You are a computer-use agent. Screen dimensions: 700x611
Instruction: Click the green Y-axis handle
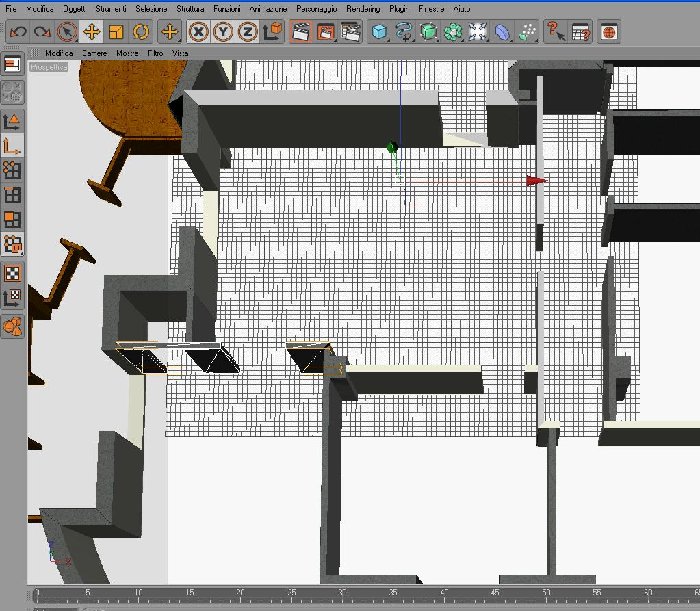point(392,147)
